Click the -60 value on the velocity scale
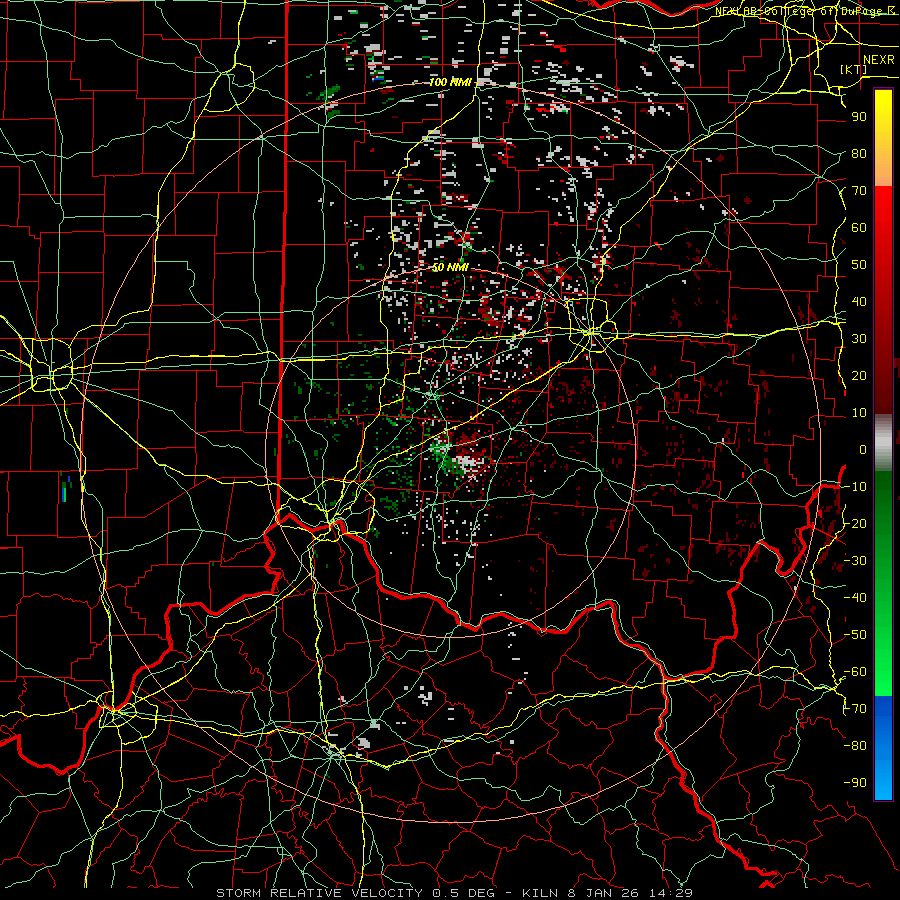This screenshot has width=900, height=900. pyautogui.click(x=855, y=672)
